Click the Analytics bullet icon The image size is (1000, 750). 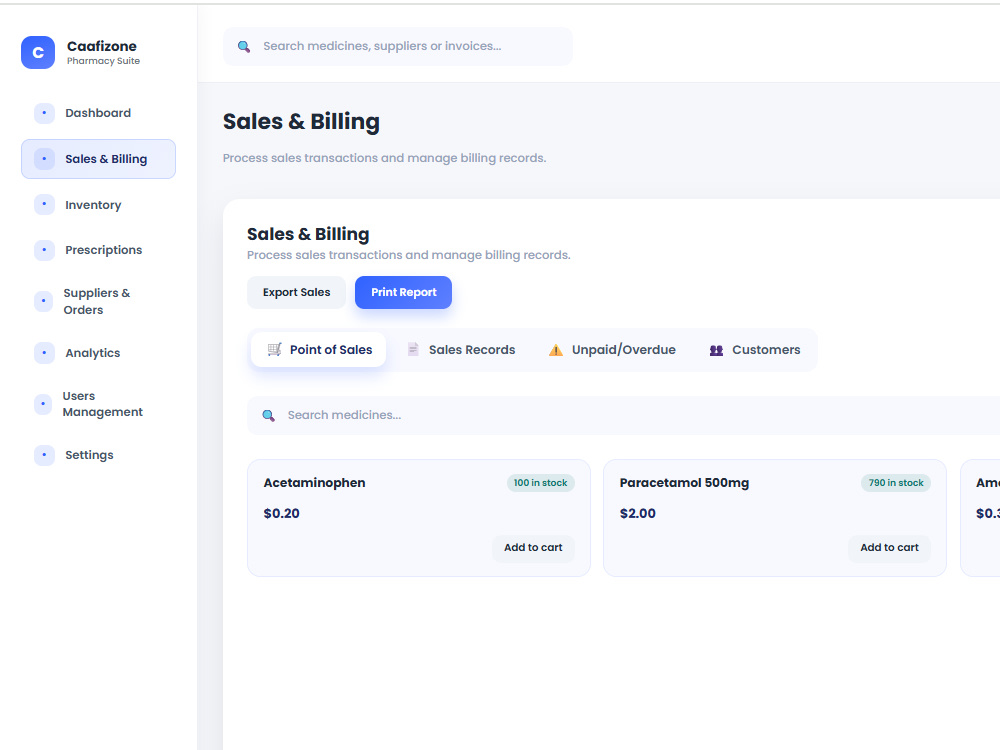[44, 353]
